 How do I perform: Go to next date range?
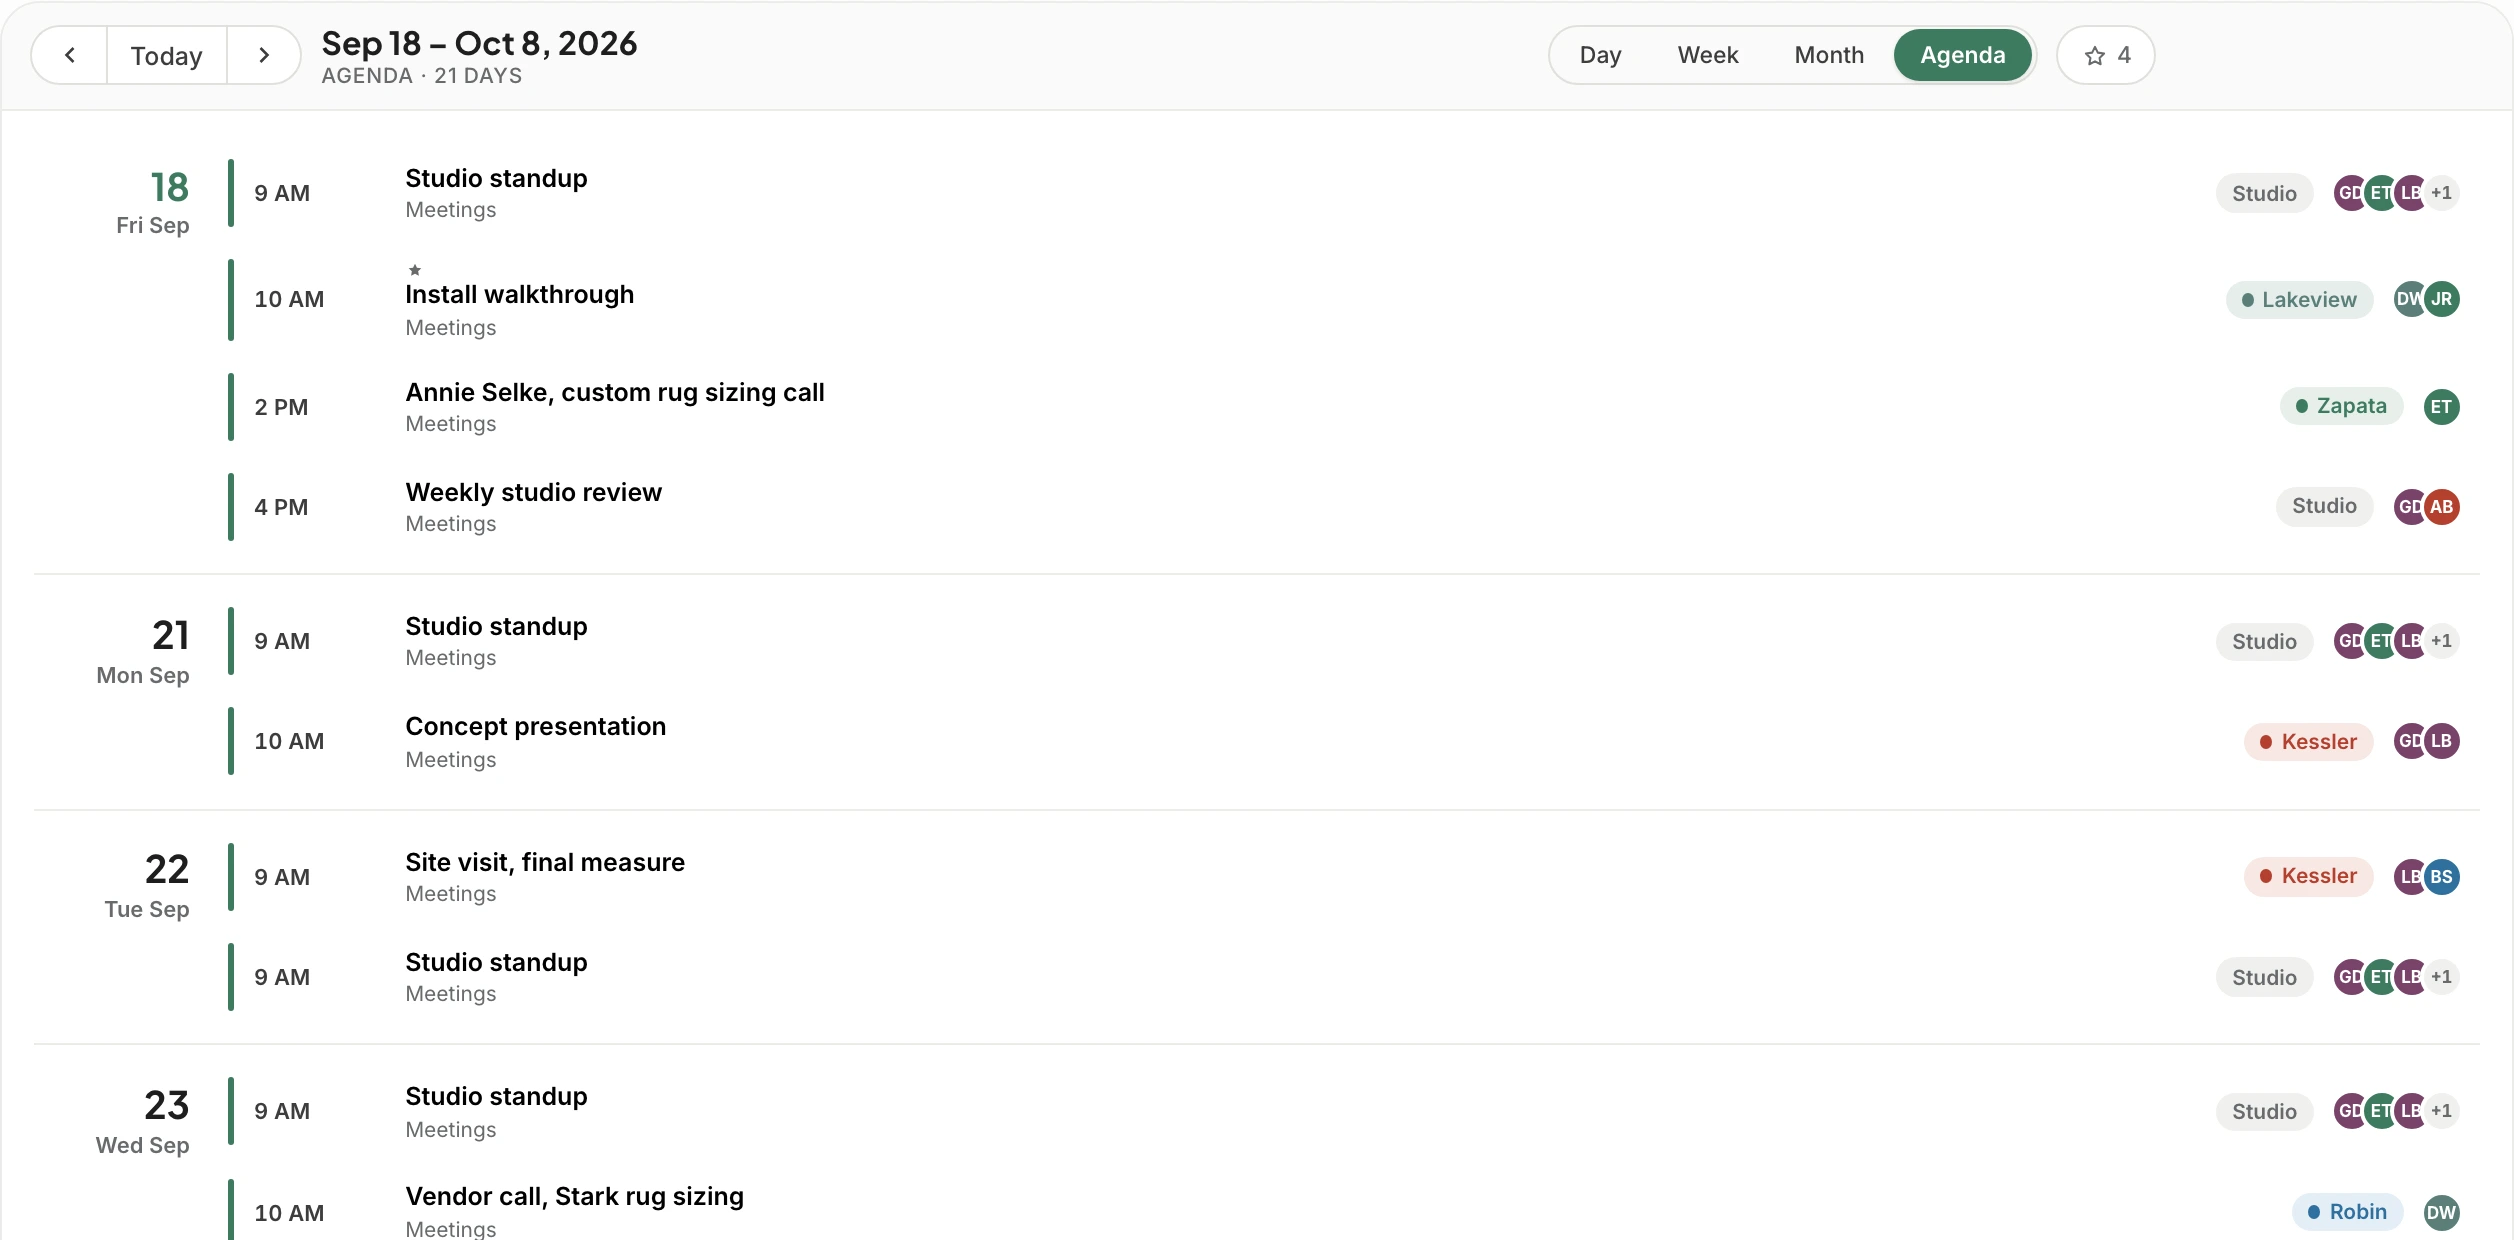264,56
